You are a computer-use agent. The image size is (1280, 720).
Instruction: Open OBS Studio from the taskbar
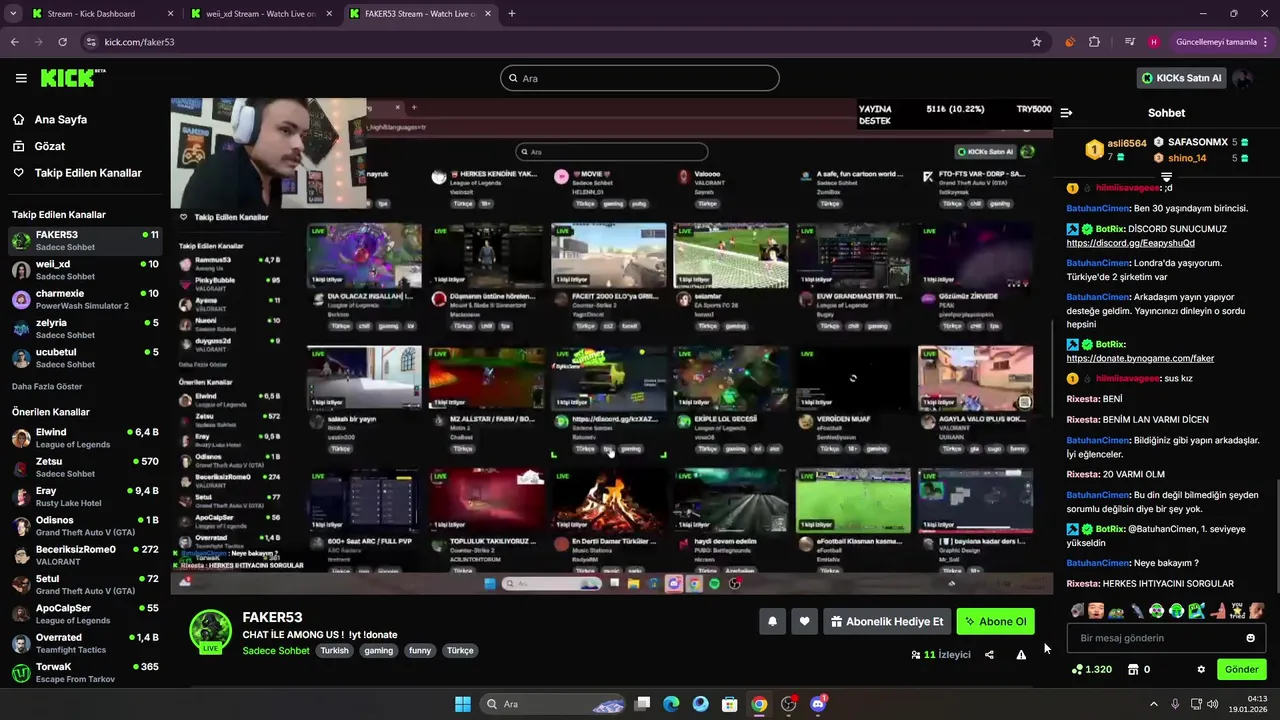pyautogui.click(x=789, y=704)
